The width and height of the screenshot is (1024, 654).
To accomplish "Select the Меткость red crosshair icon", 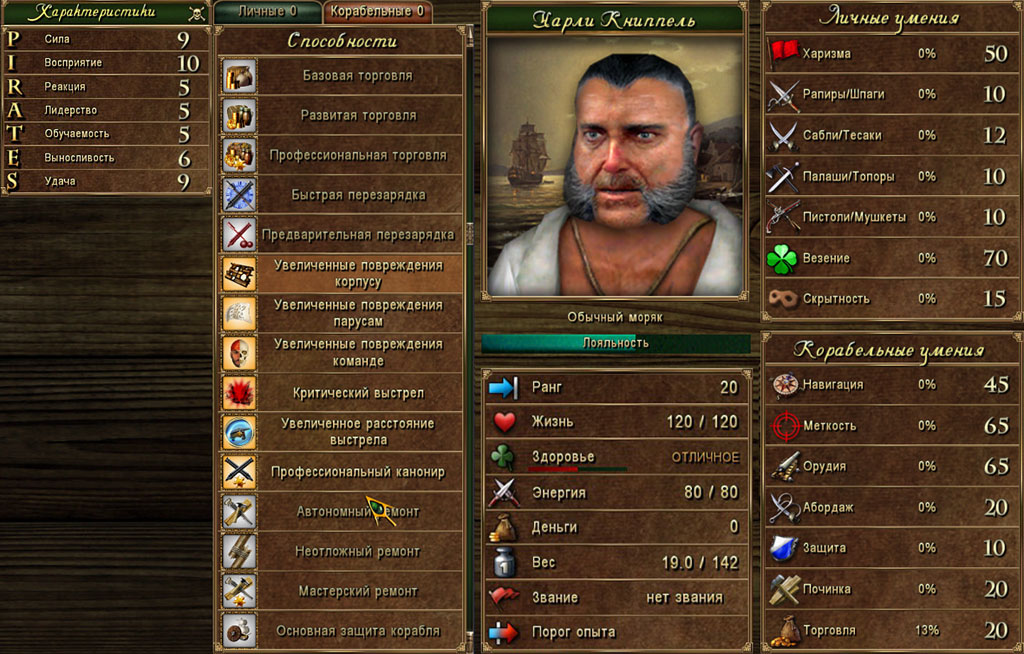I will [x=785, y=426].
